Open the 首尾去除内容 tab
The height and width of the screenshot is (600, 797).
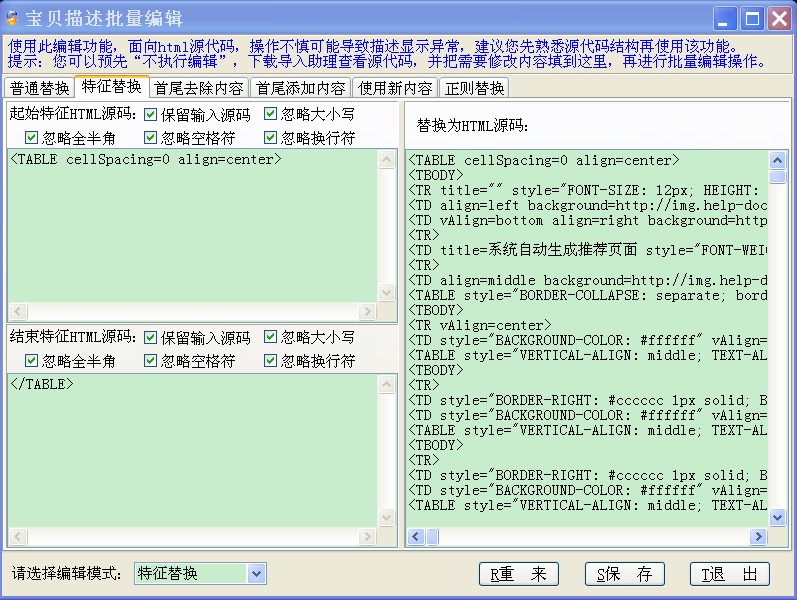pos(198,88)
